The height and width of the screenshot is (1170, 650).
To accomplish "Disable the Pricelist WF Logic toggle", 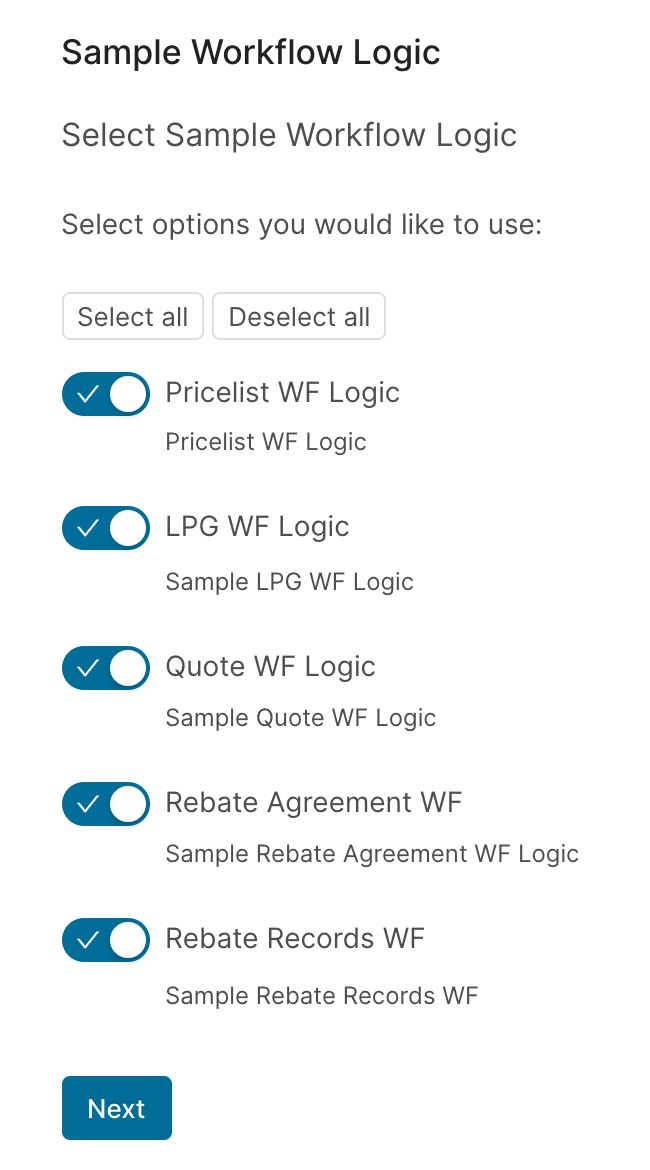I will [x=106, y=394].
